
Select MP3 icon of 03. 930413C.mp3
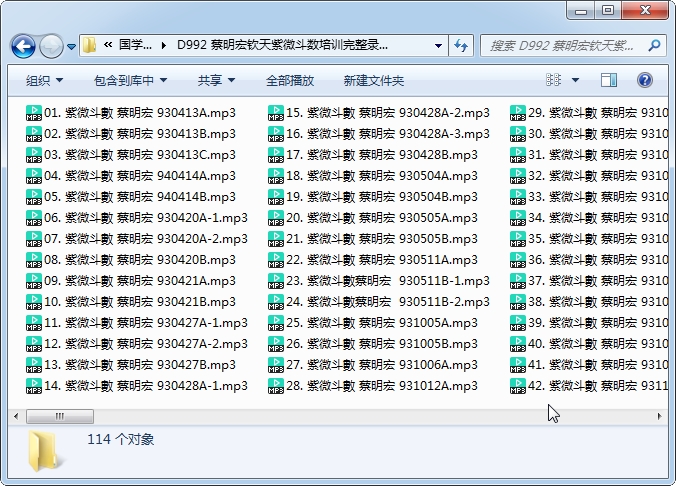34,155
